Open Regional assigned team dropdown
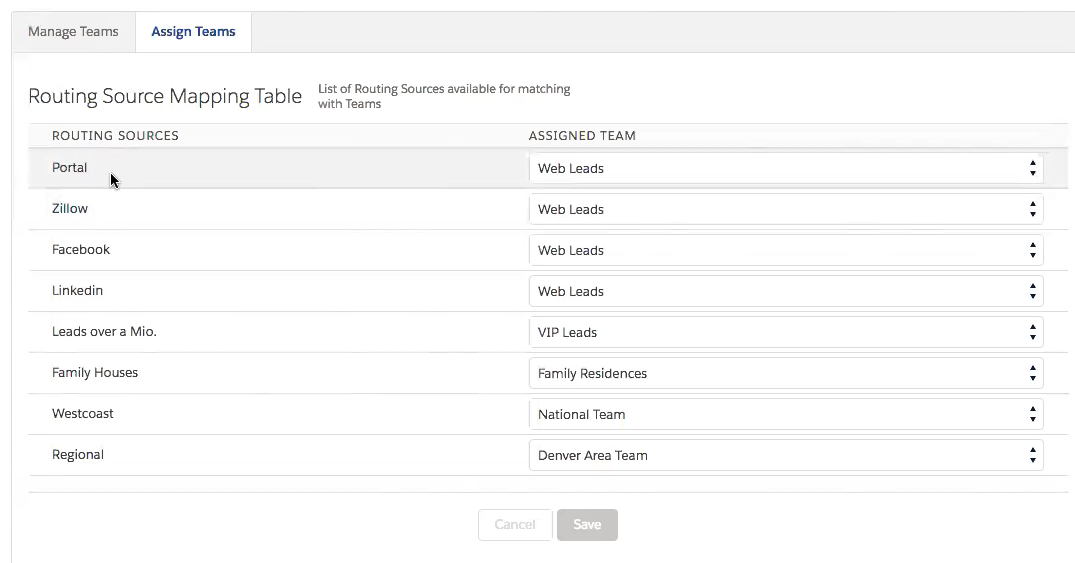The height and width of the screenshot is (563, 1075). 786,455
